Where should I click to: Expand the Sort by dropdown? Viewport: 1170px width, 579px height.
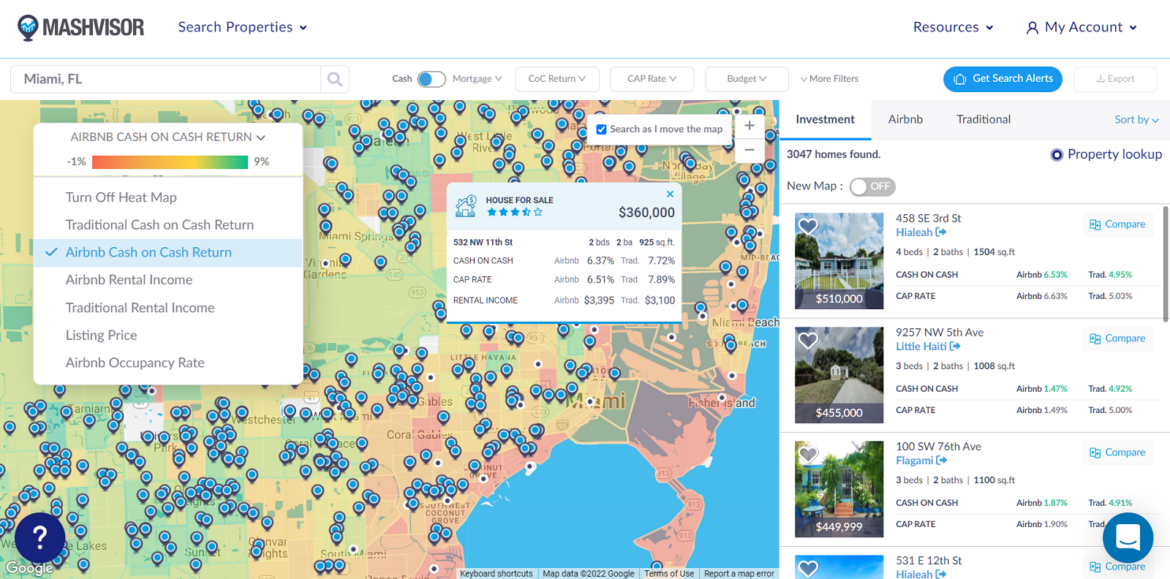(x=1135, y=118)
